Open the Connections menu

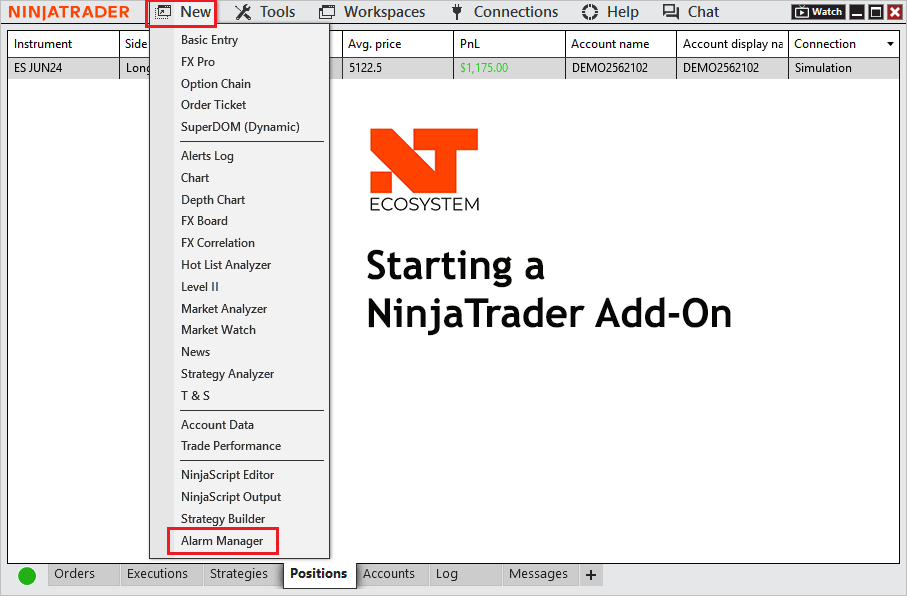[x=504, y=12]
